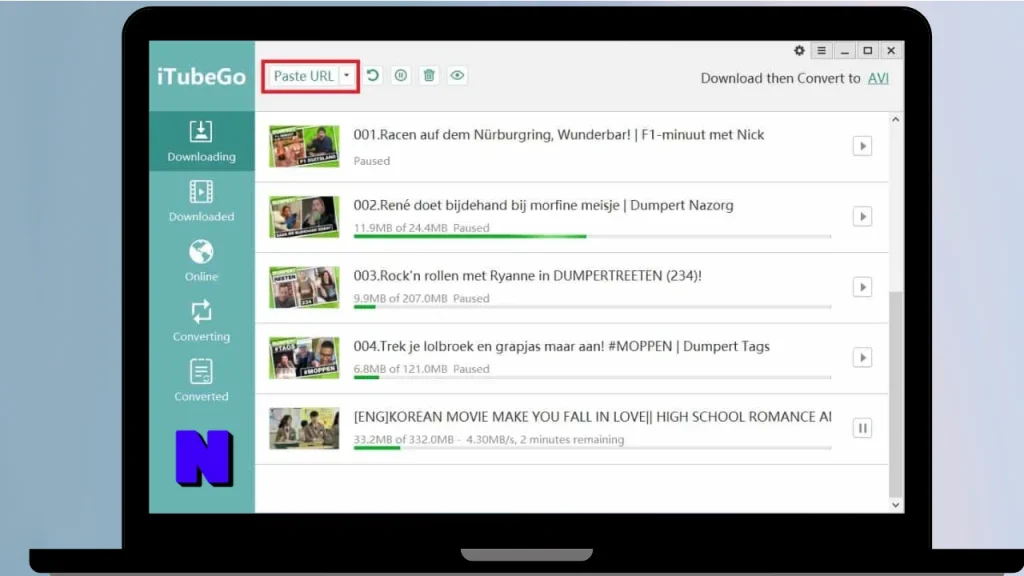Screen dimensions: 1024x576
Task: Maximize the iTubeGo window
Action: tap(868, 50)
